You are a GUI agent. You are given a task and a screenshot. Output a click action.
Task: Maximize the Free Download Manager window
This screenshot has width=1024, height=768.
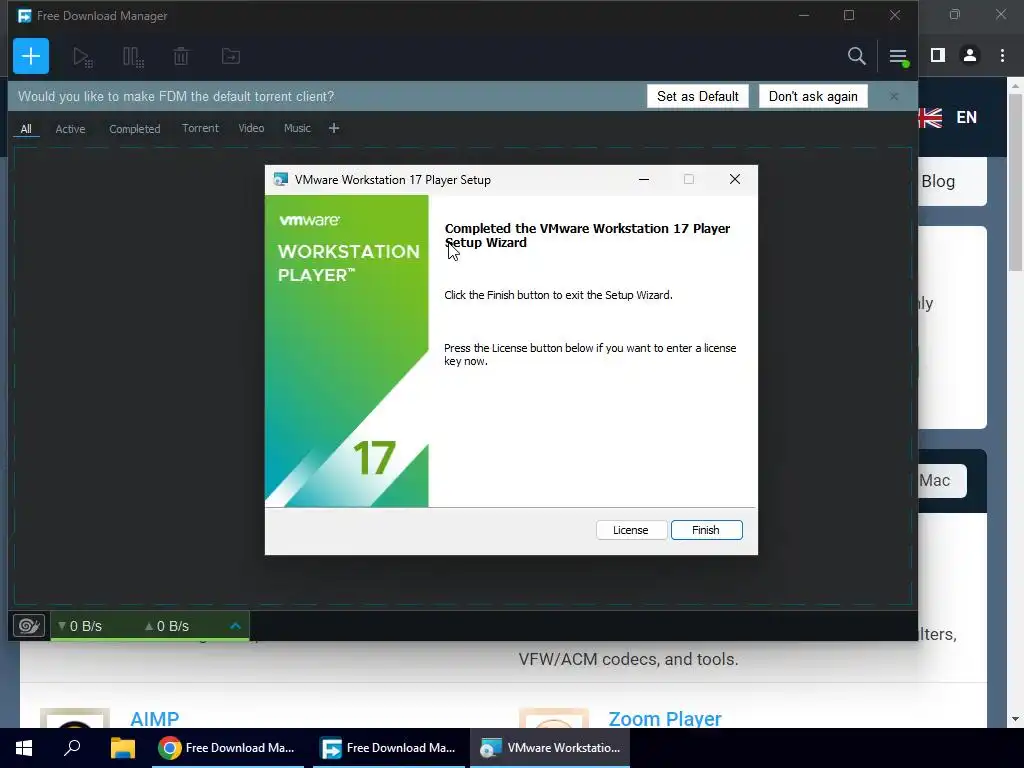[849, 15]
